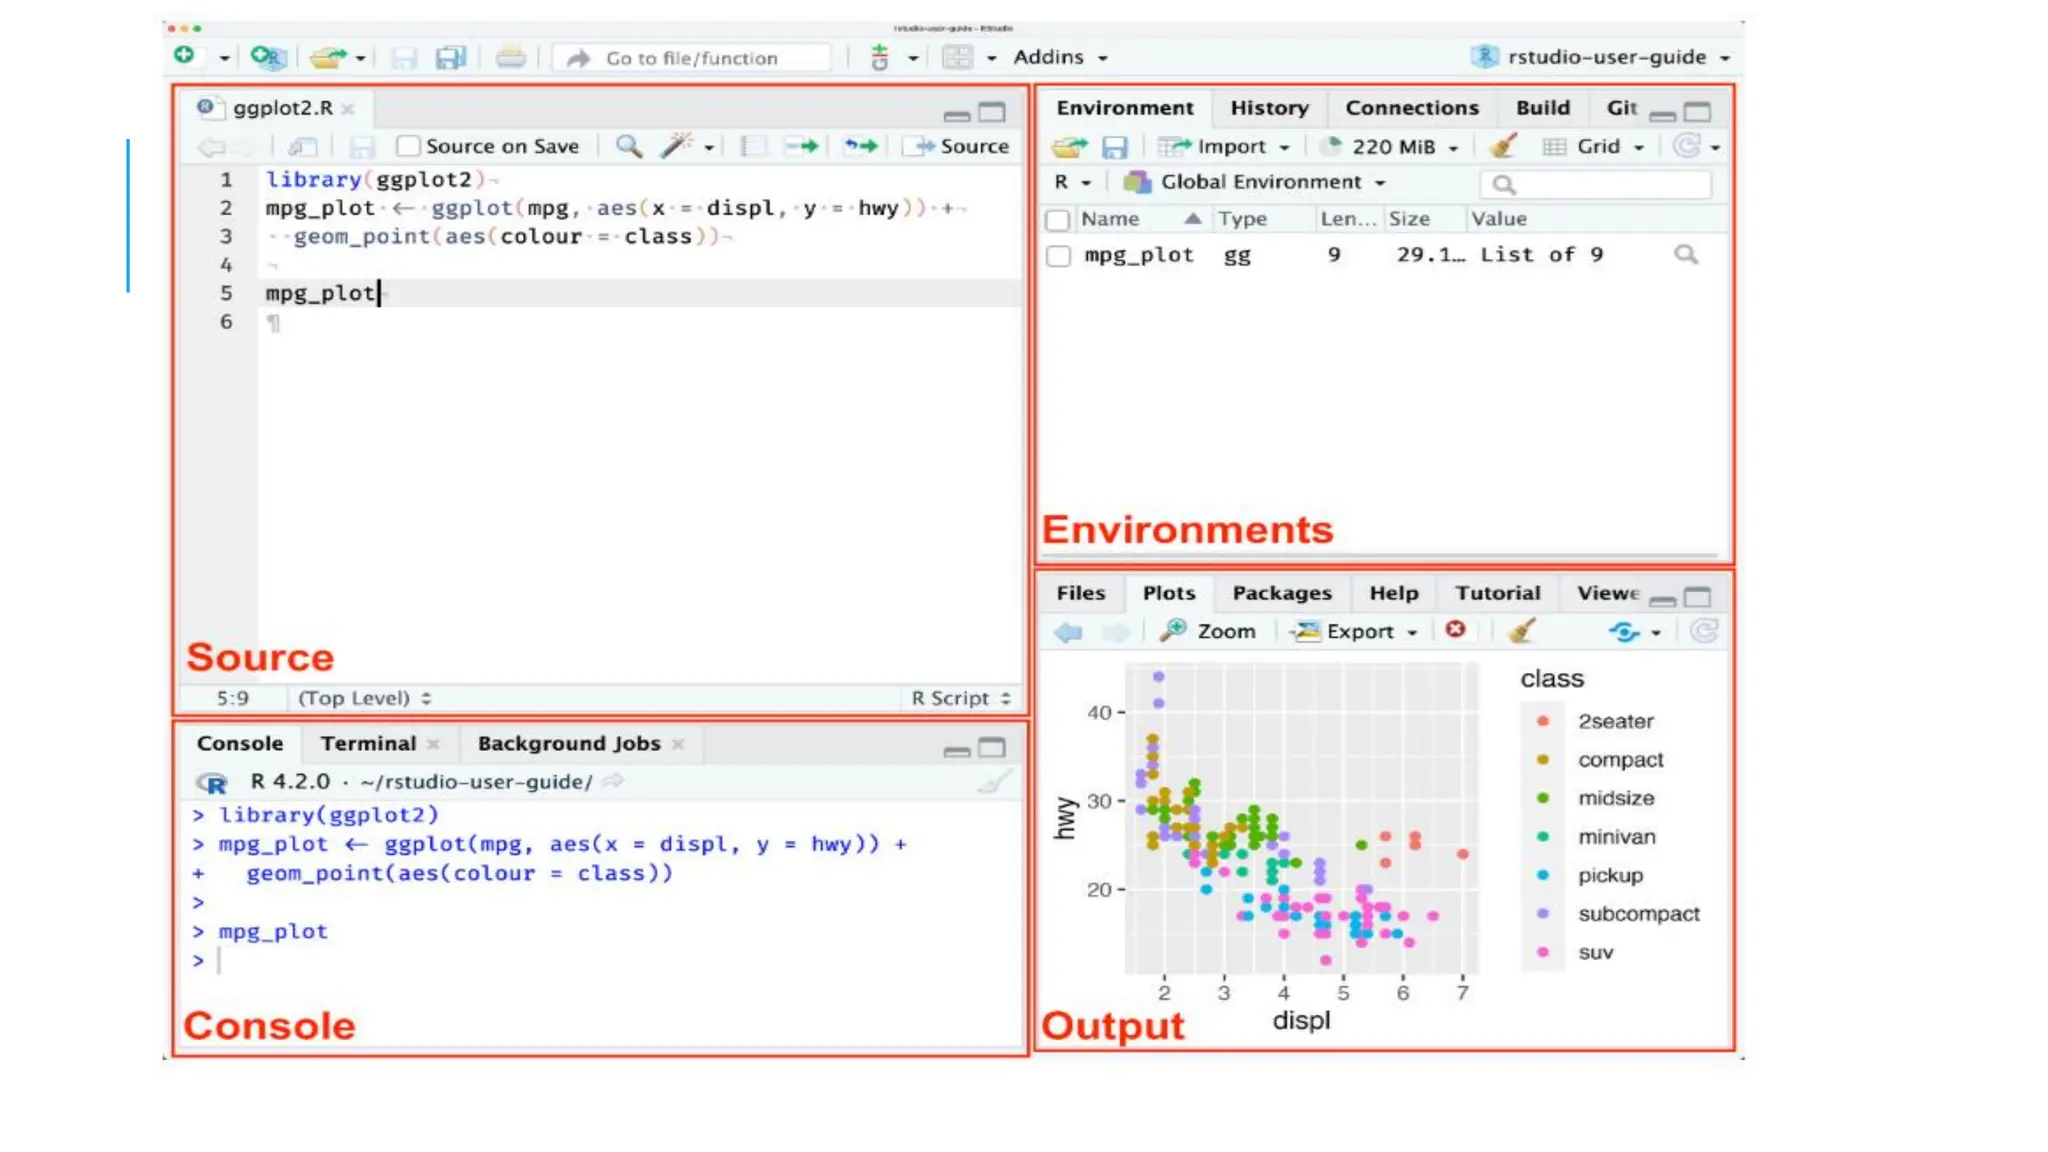
Task: Click the find/replace magnifier in editor toolbar
Action: (628, 146)
